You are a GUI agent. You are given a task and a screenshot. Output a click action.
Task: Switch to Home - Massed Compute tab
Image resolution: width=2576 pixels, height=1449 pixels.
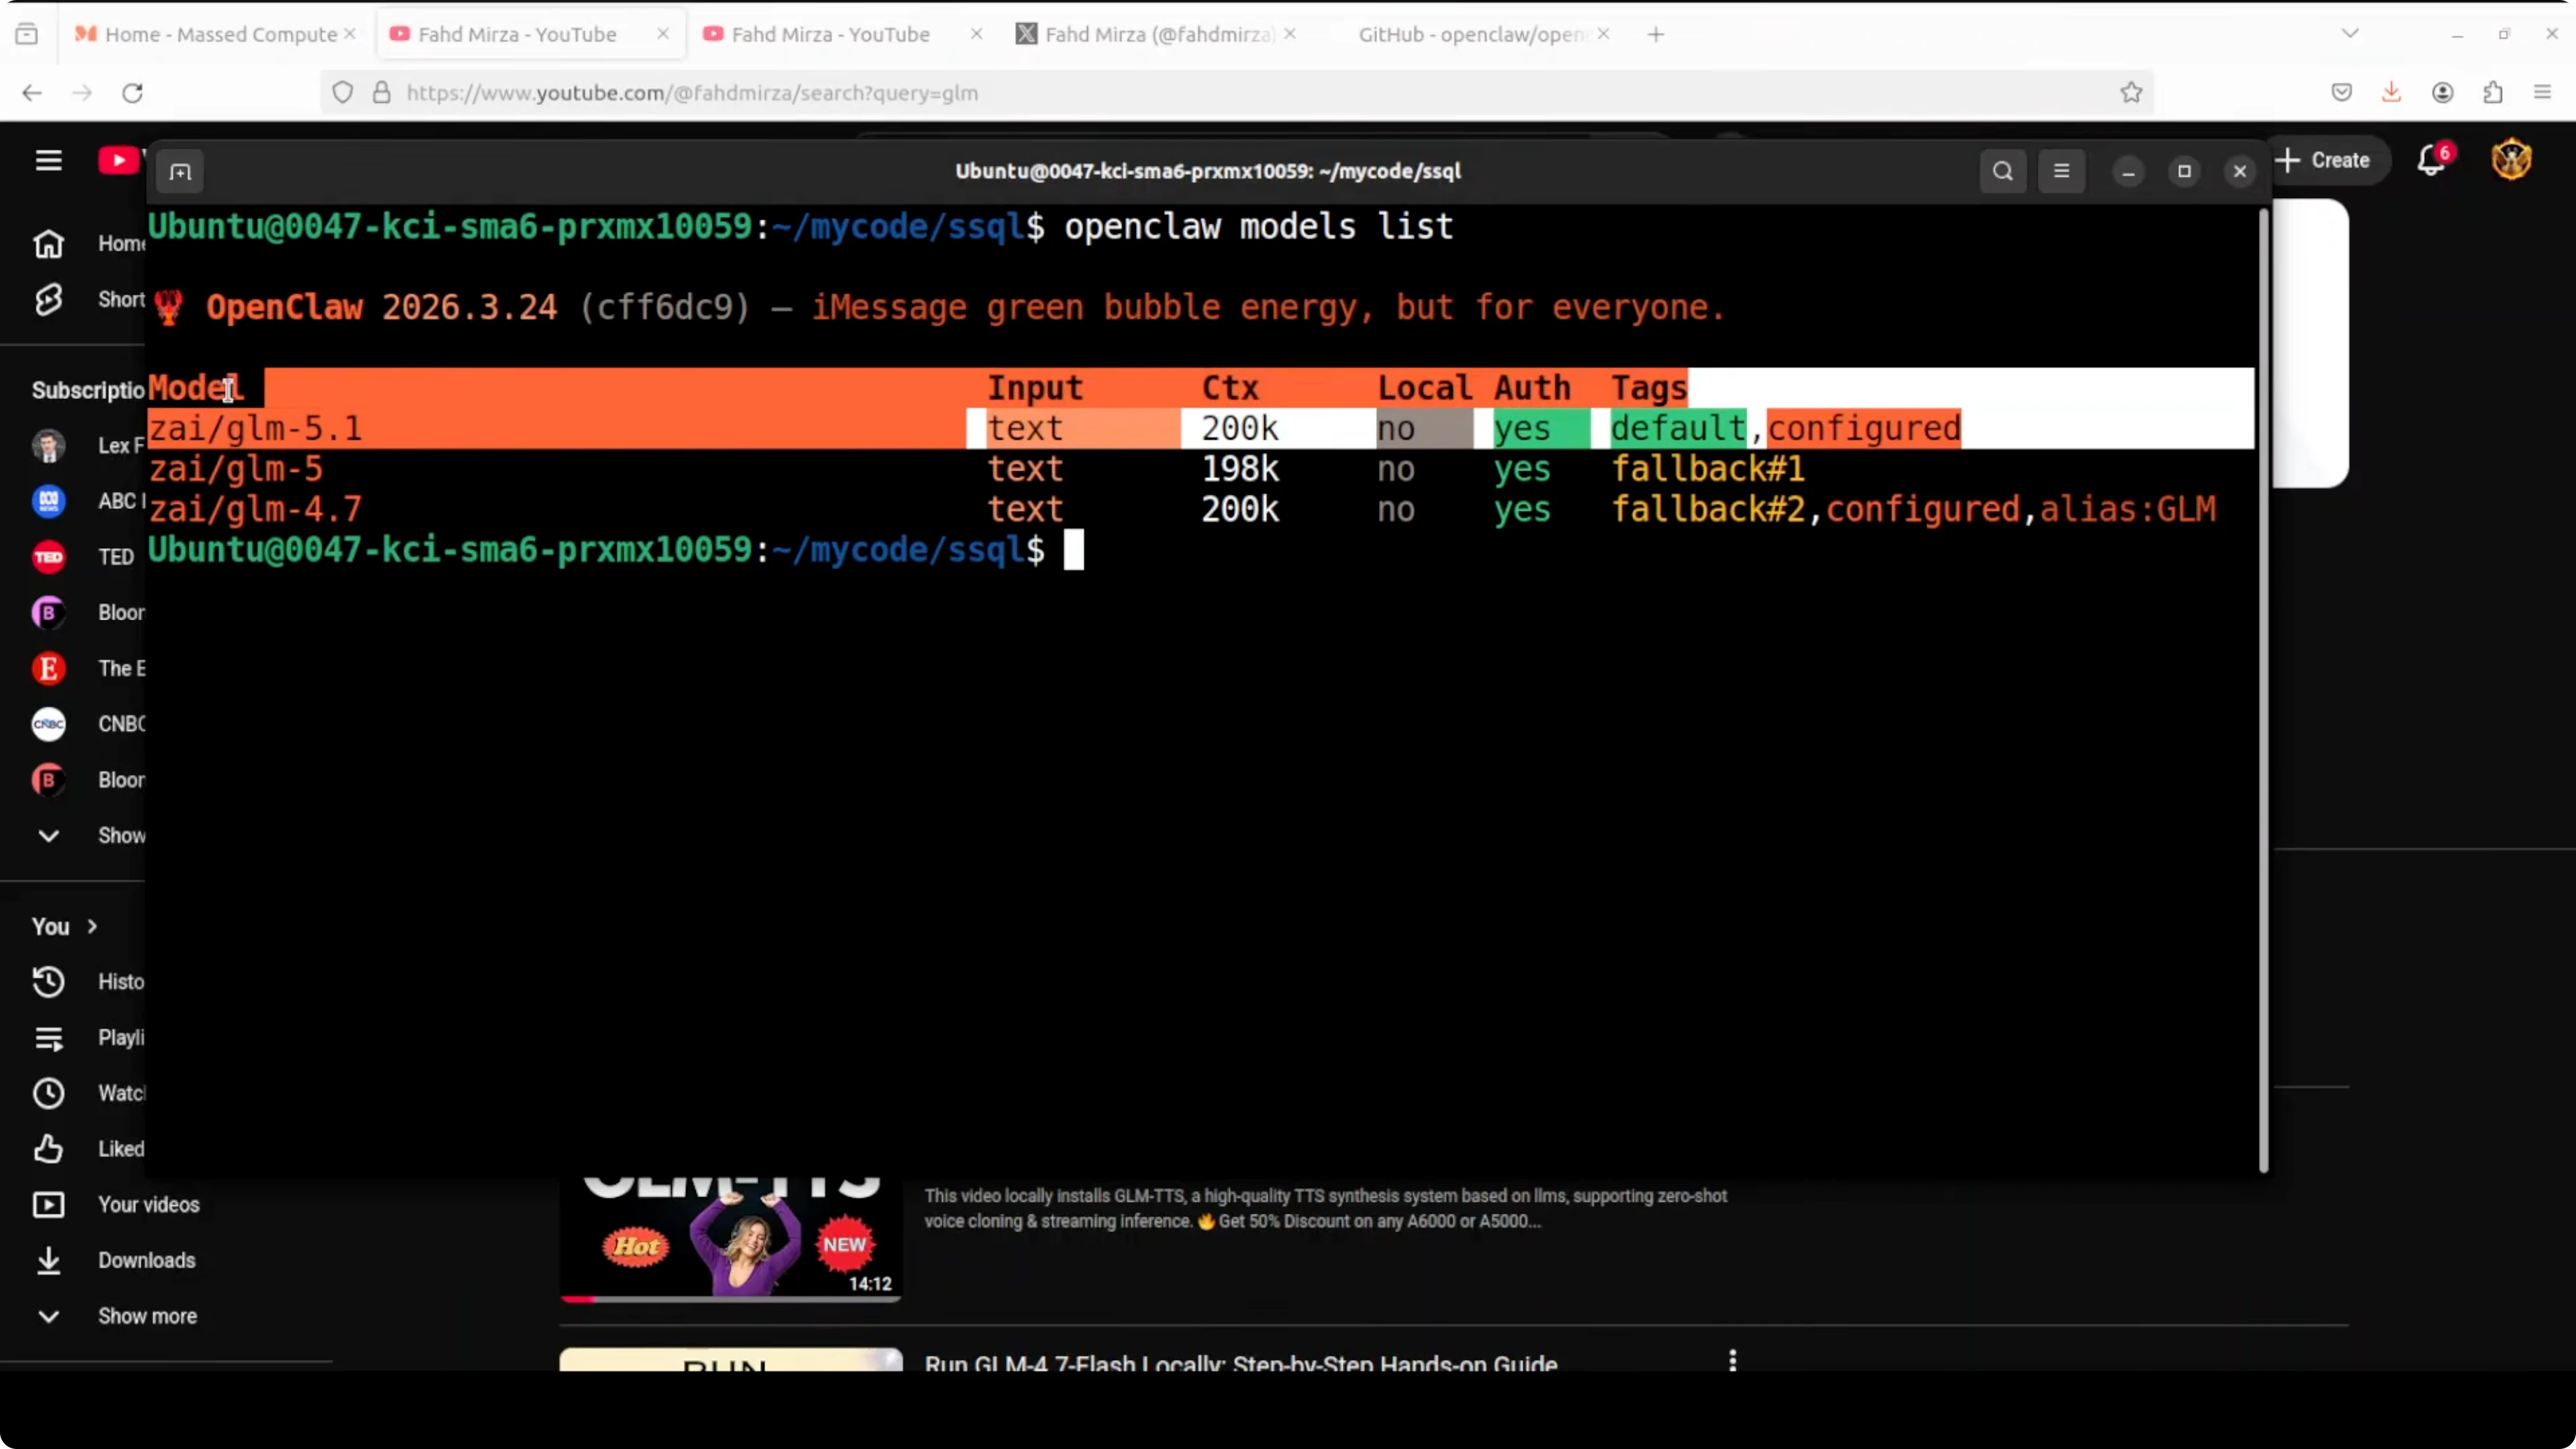point(220,34)
